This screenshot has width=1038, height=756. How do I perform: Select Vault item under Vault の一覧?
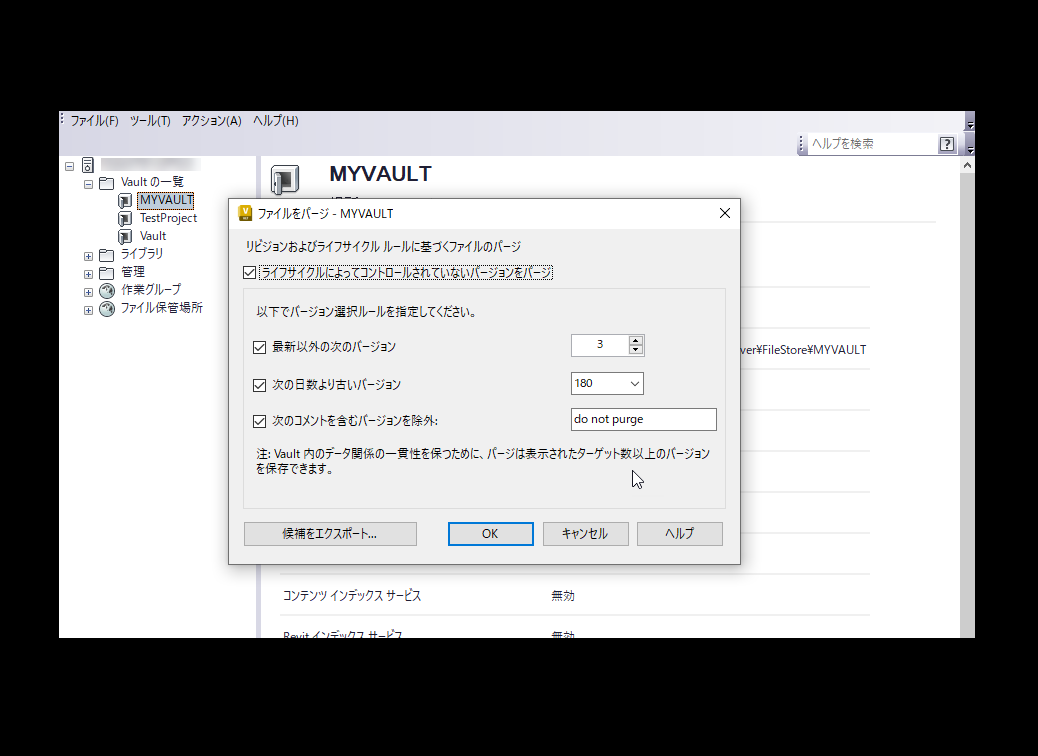(153, 236)
